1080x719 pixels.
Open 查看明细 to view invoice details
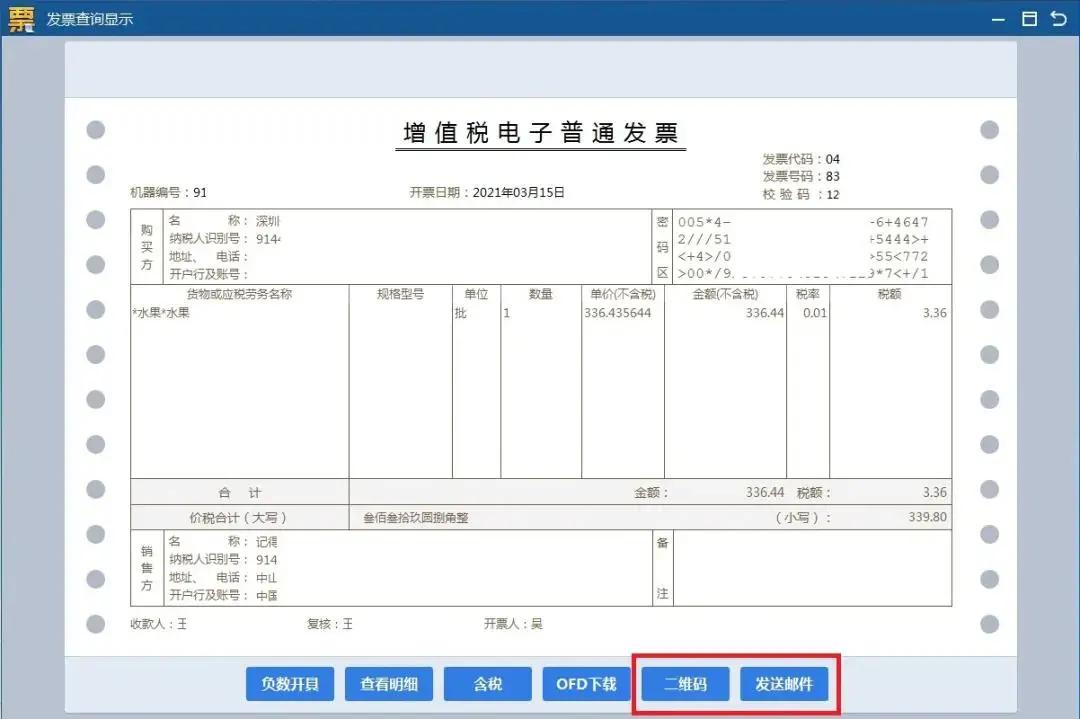point(389,684)
